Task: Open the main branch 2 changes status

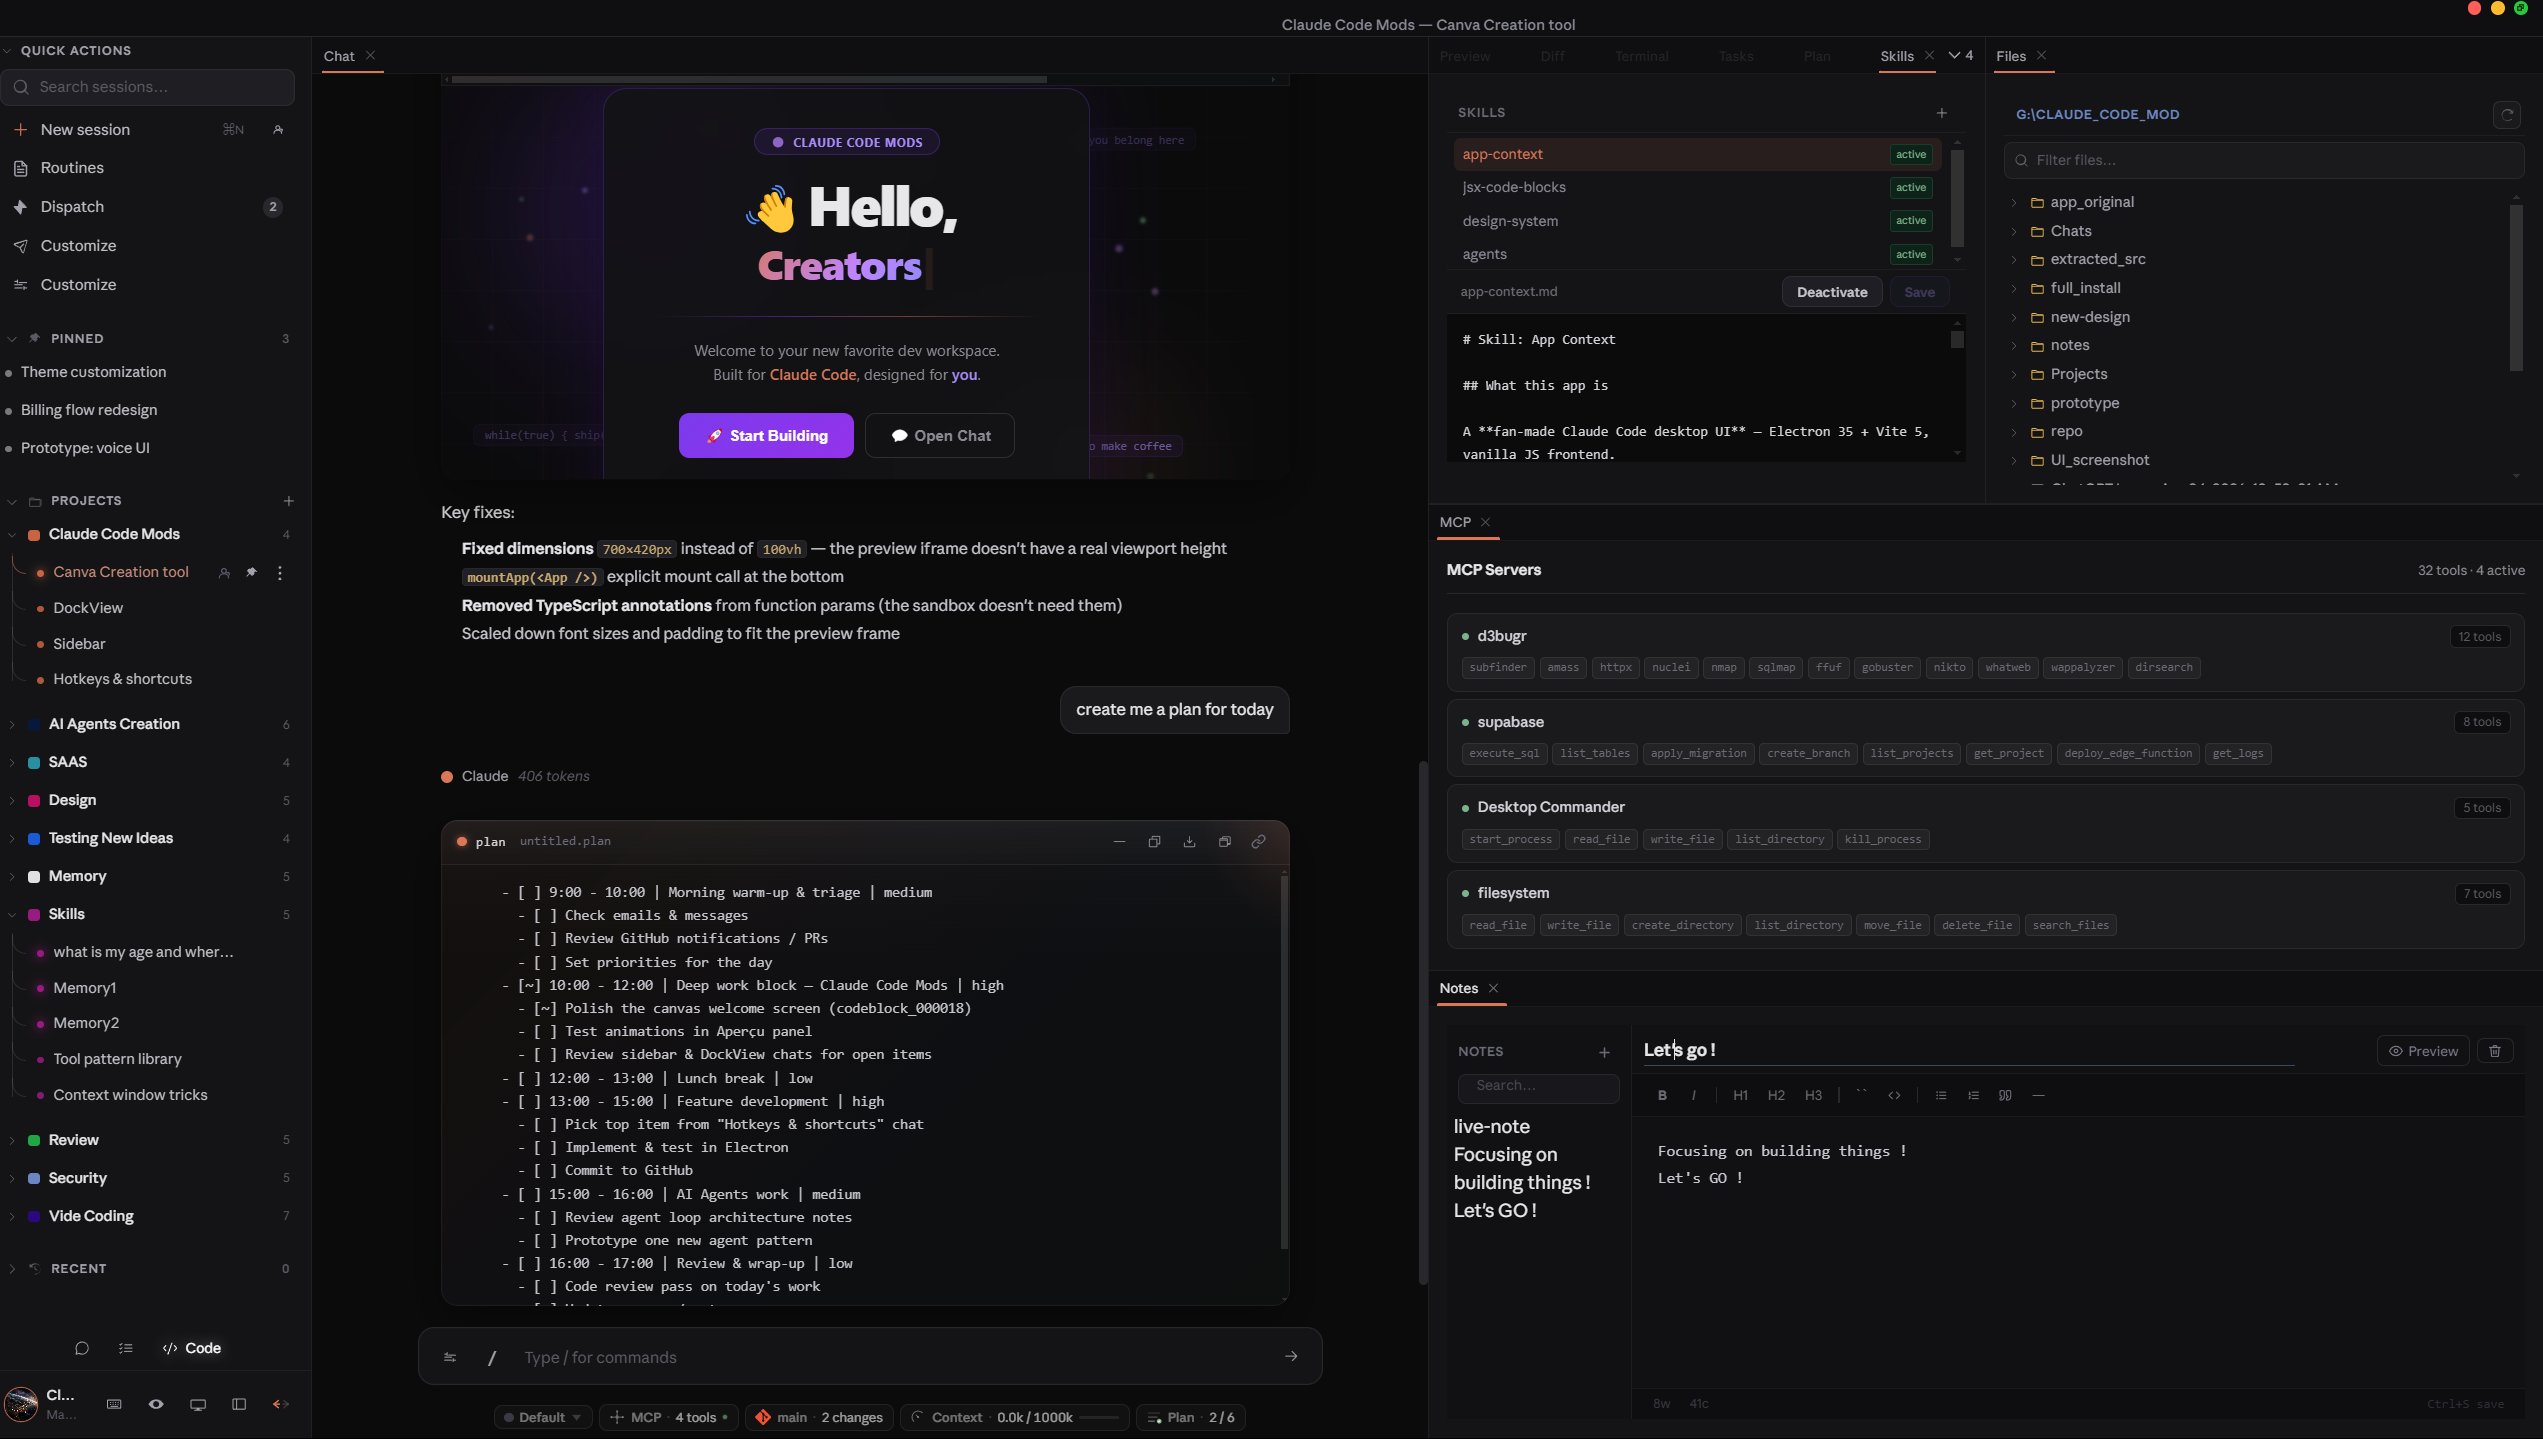Action: point(820,1417)
